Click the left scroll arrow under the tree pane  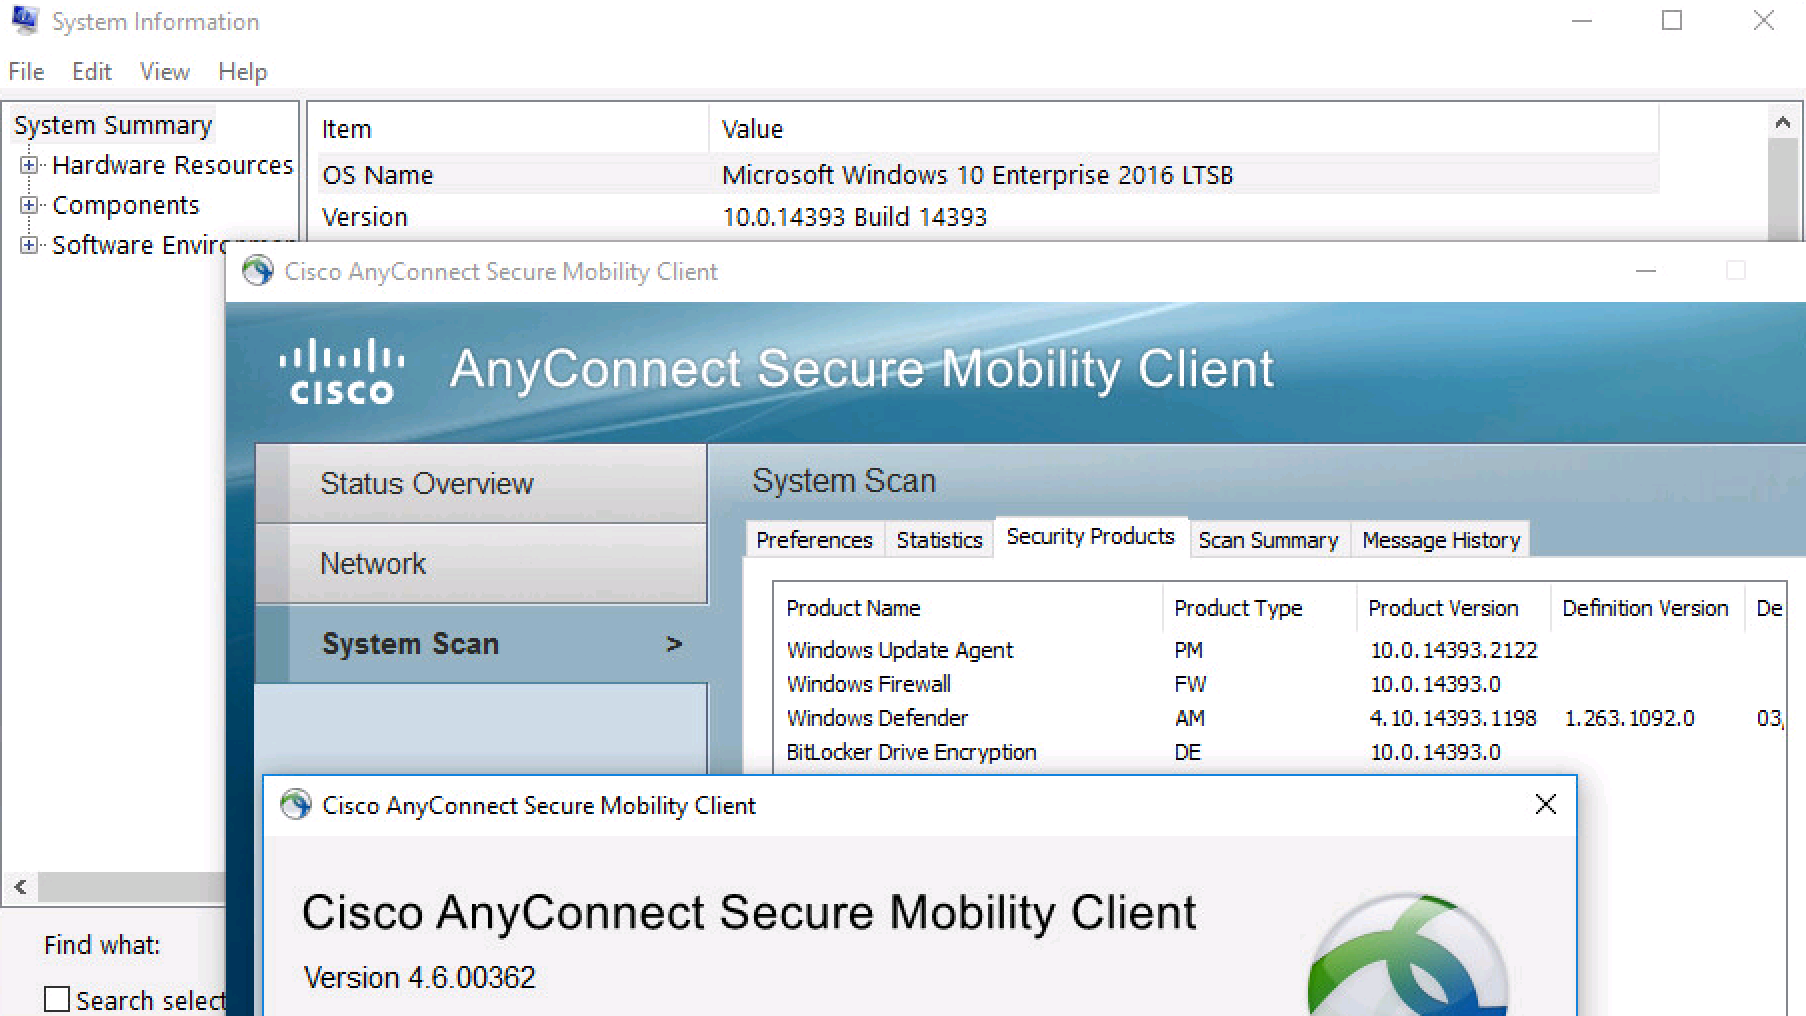(x=20, y=886)
